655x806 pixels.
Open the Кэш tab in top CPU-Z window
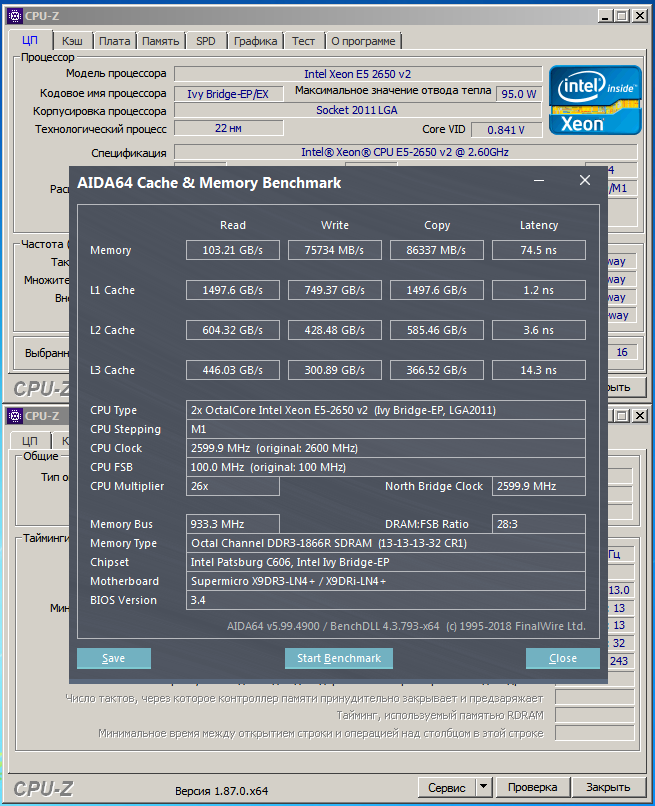(72, 41)
